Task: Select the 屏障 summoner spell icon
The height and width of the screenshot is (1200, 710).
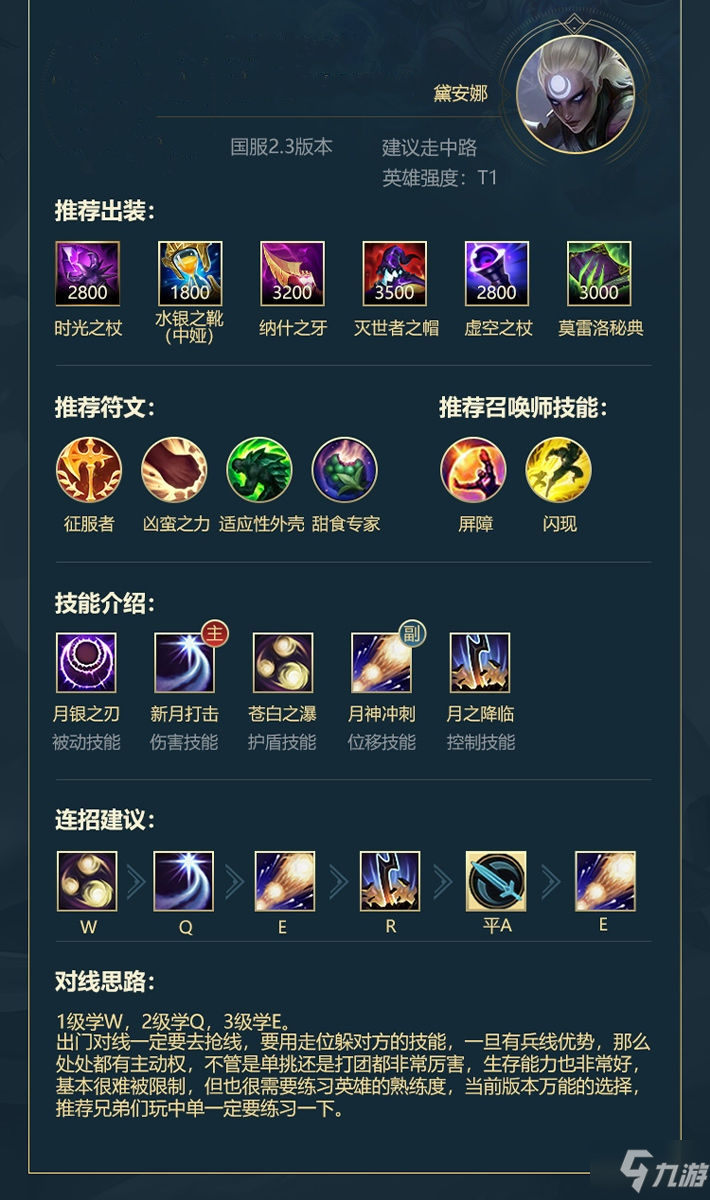Action: [474, 470]
